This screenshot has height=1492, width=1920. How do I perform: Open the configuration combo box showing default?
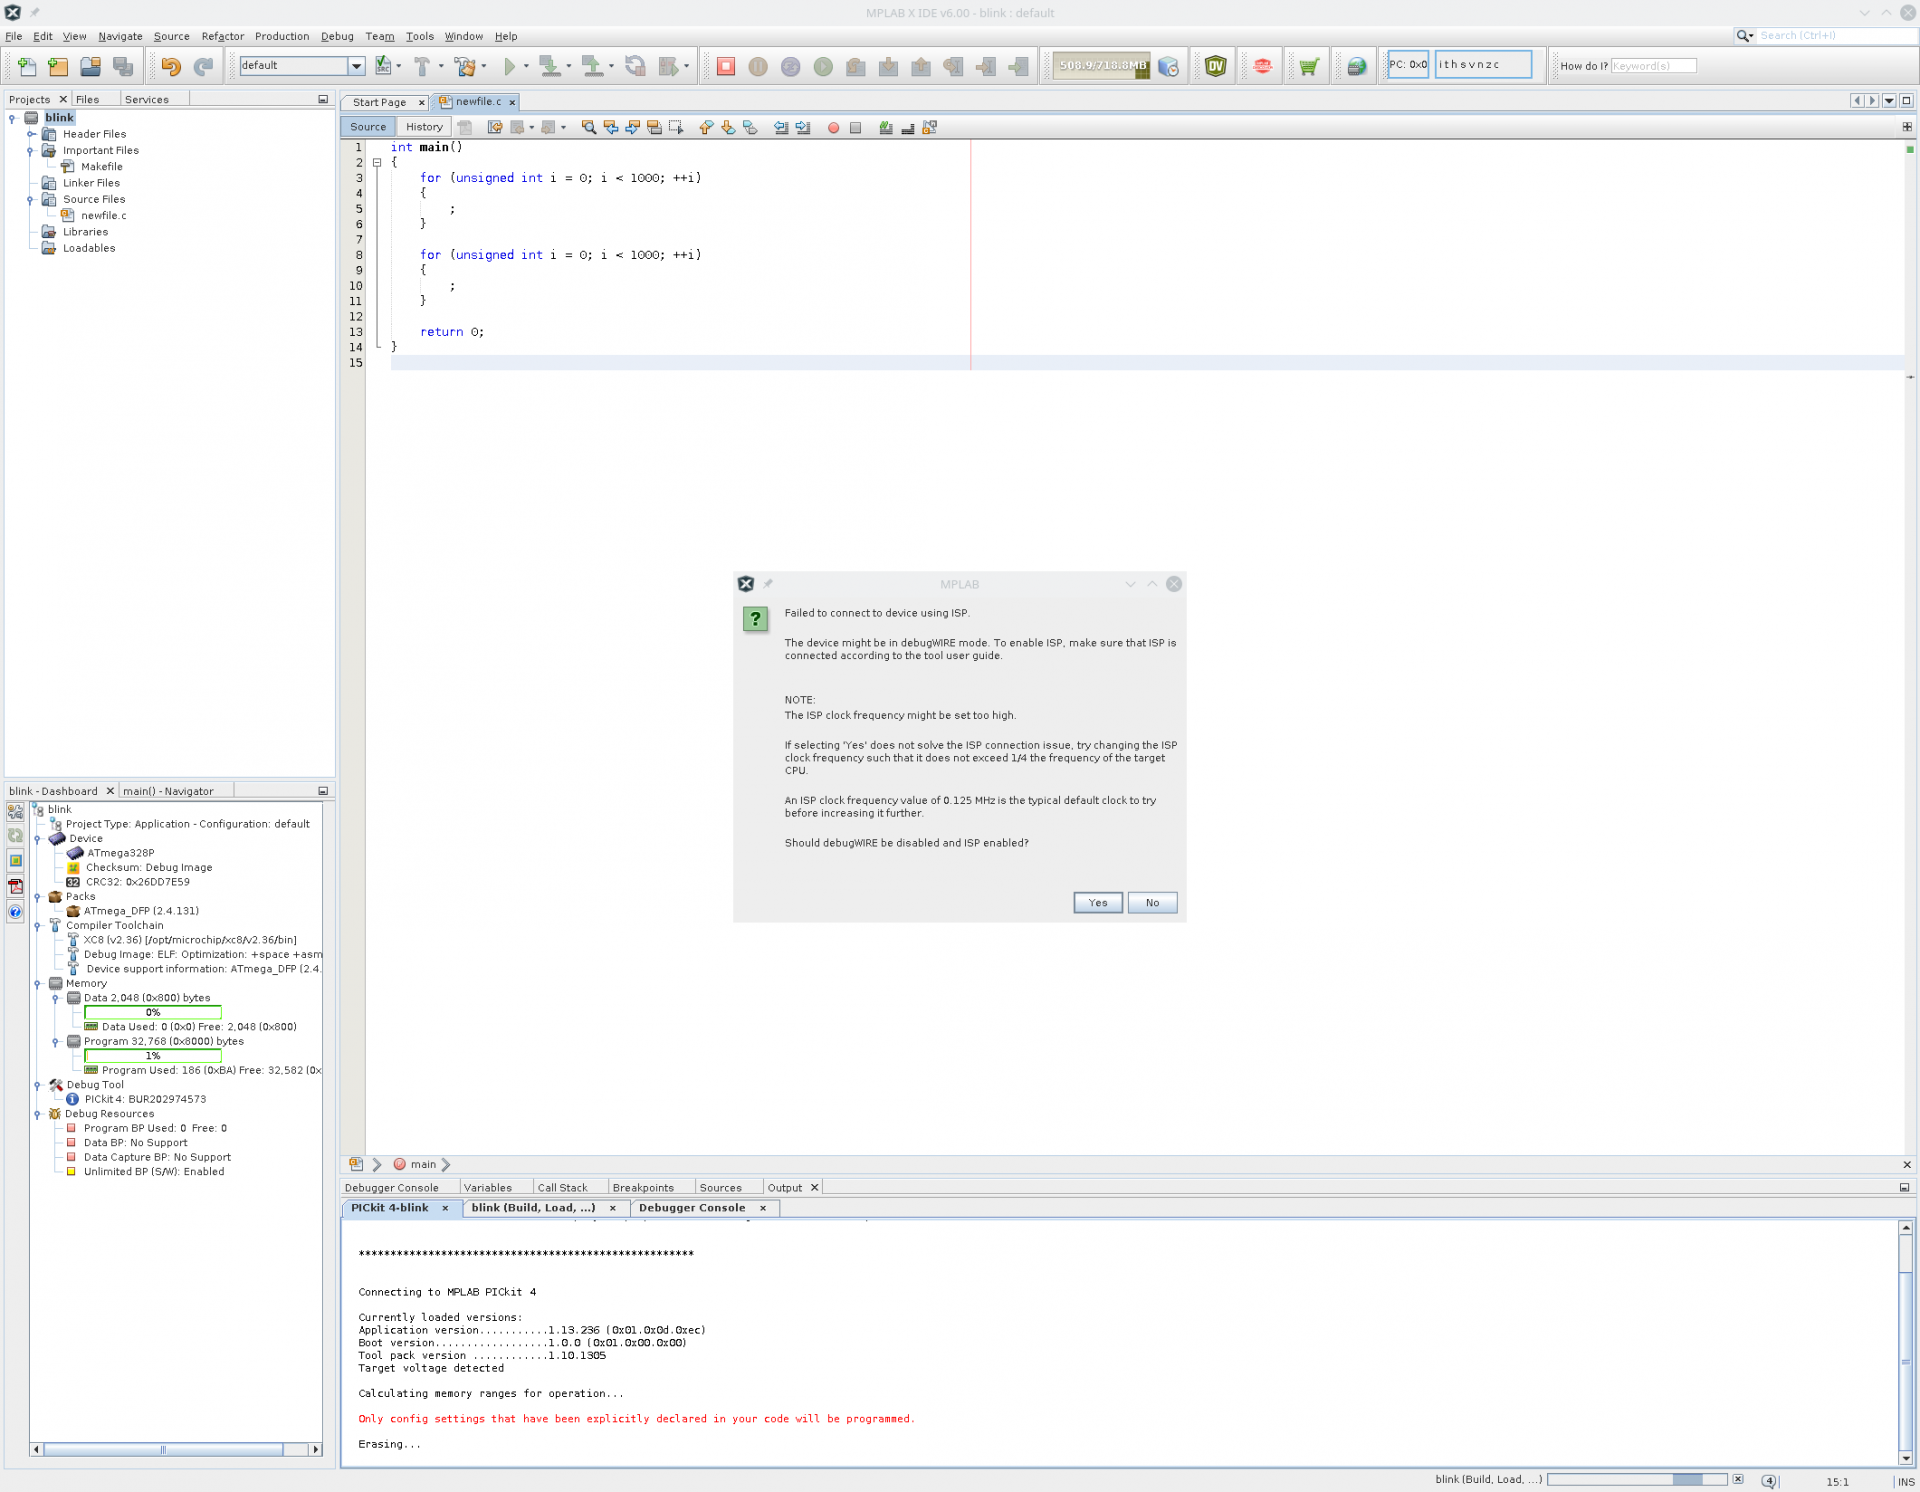(x=302, y=66)
